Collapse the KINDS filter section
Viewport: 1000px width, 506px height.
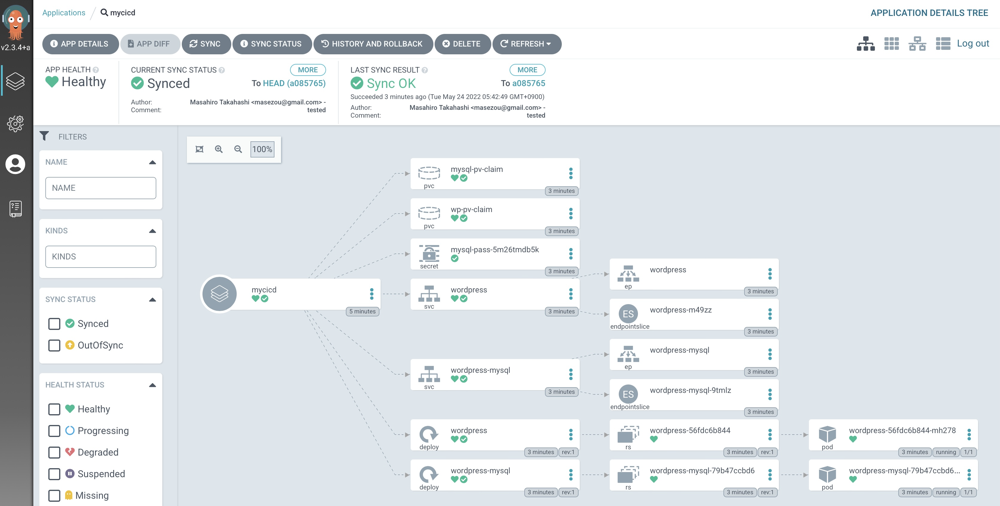click(x=152, y=231)
